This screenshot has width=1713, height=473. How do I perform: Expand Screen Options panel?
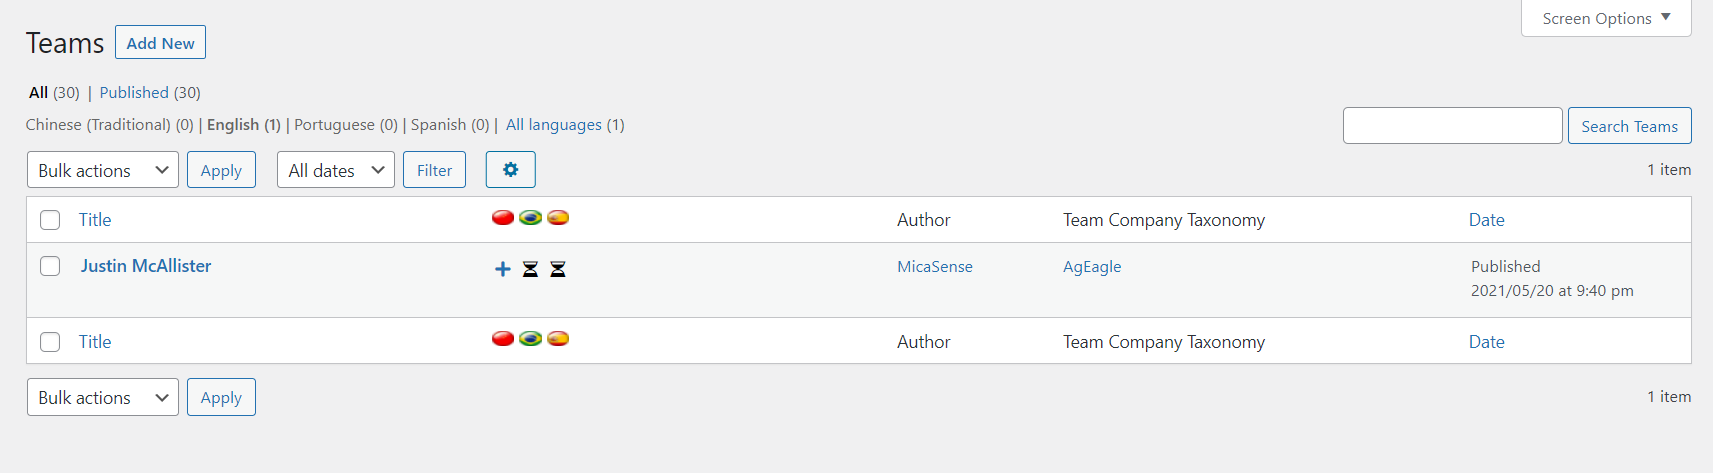(1605, 18)
